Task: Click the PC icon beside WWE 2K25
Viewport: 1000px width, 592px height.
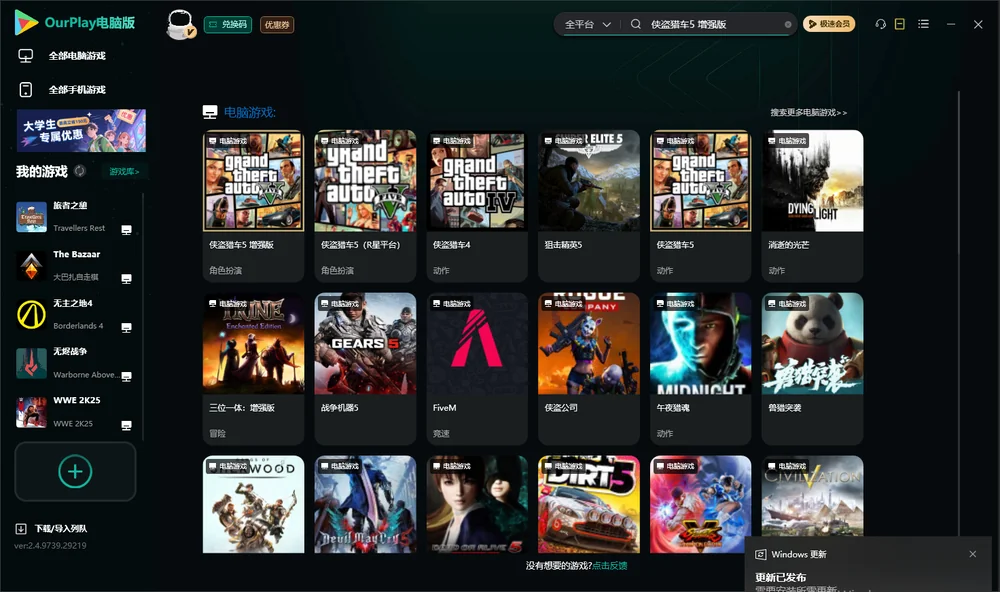Action: tap(126, 426)
